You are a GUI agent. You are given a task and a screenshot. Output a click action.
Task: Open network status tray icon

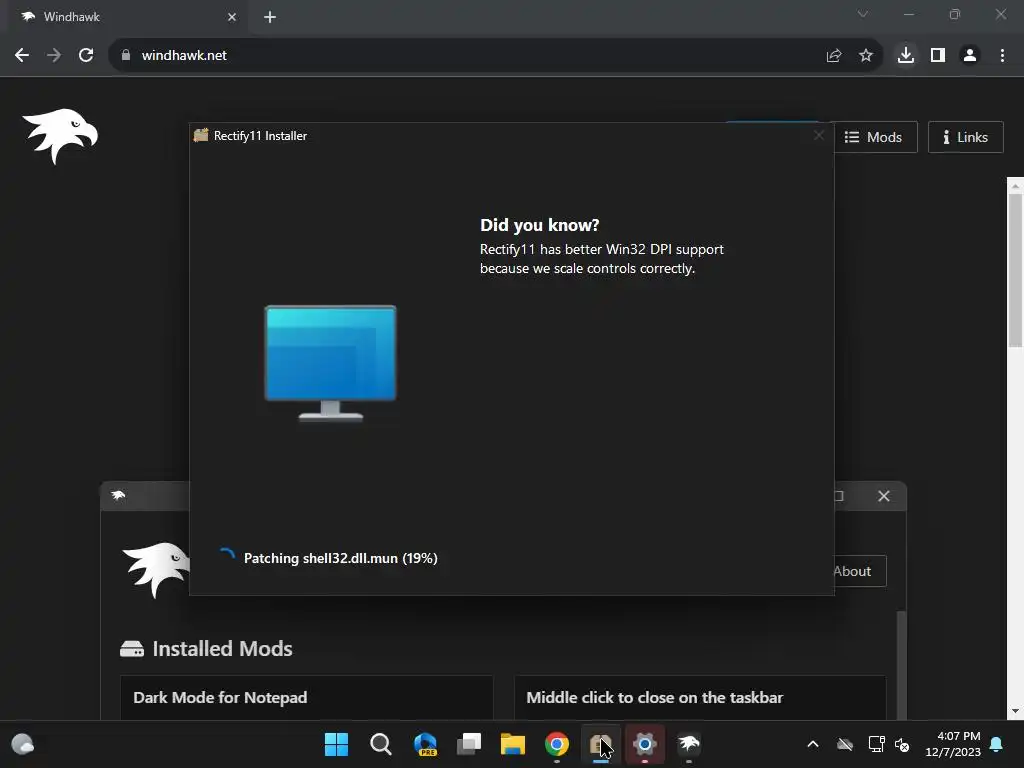(876, 744)
